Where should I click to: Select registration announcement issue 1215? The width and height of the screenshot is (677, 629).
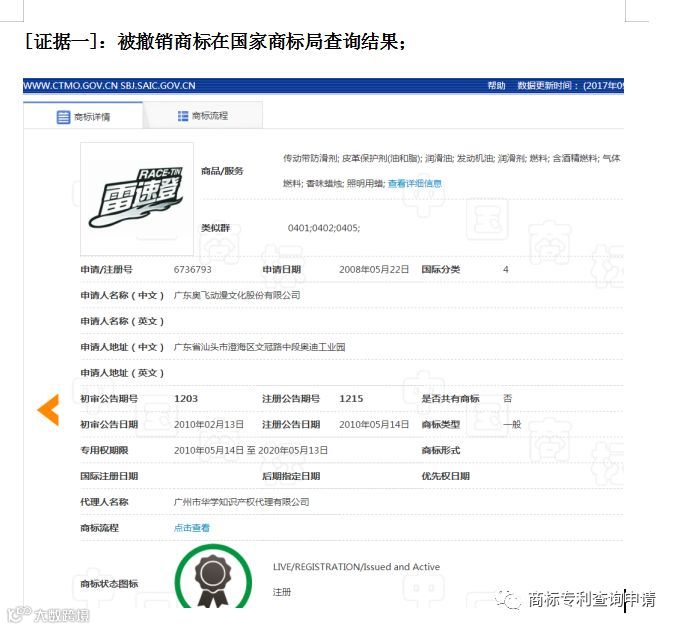[x=351, y=398]
